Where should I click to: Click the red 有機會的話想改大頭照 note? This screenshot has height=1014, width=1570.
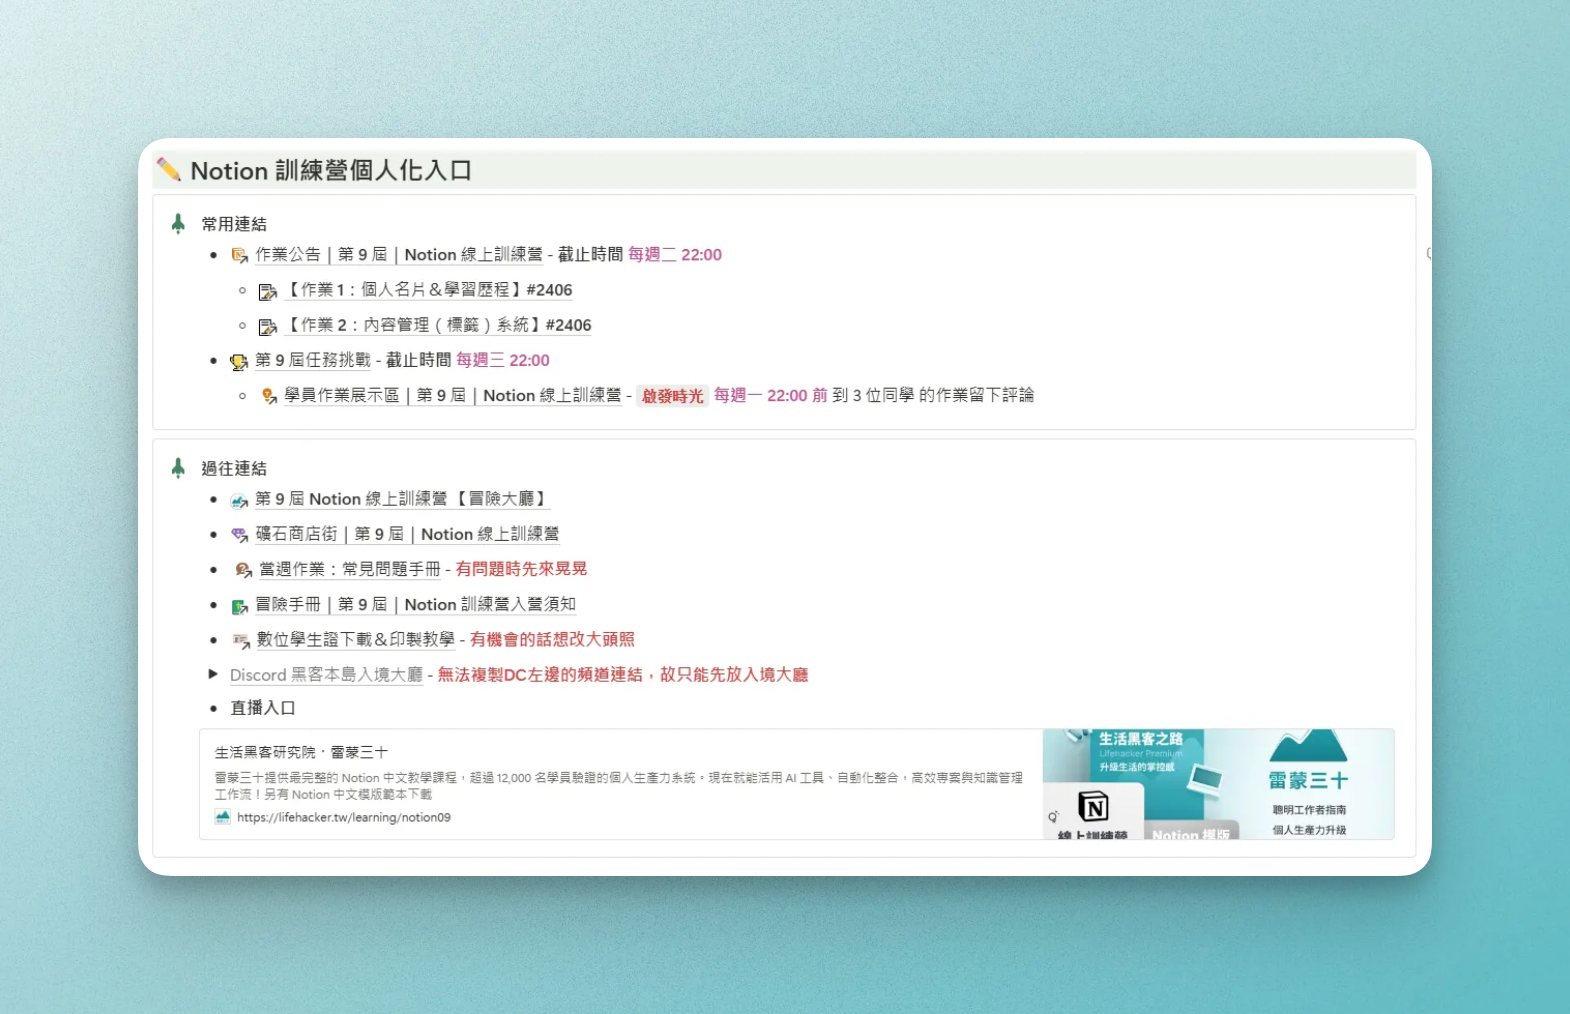pos(553,639)
